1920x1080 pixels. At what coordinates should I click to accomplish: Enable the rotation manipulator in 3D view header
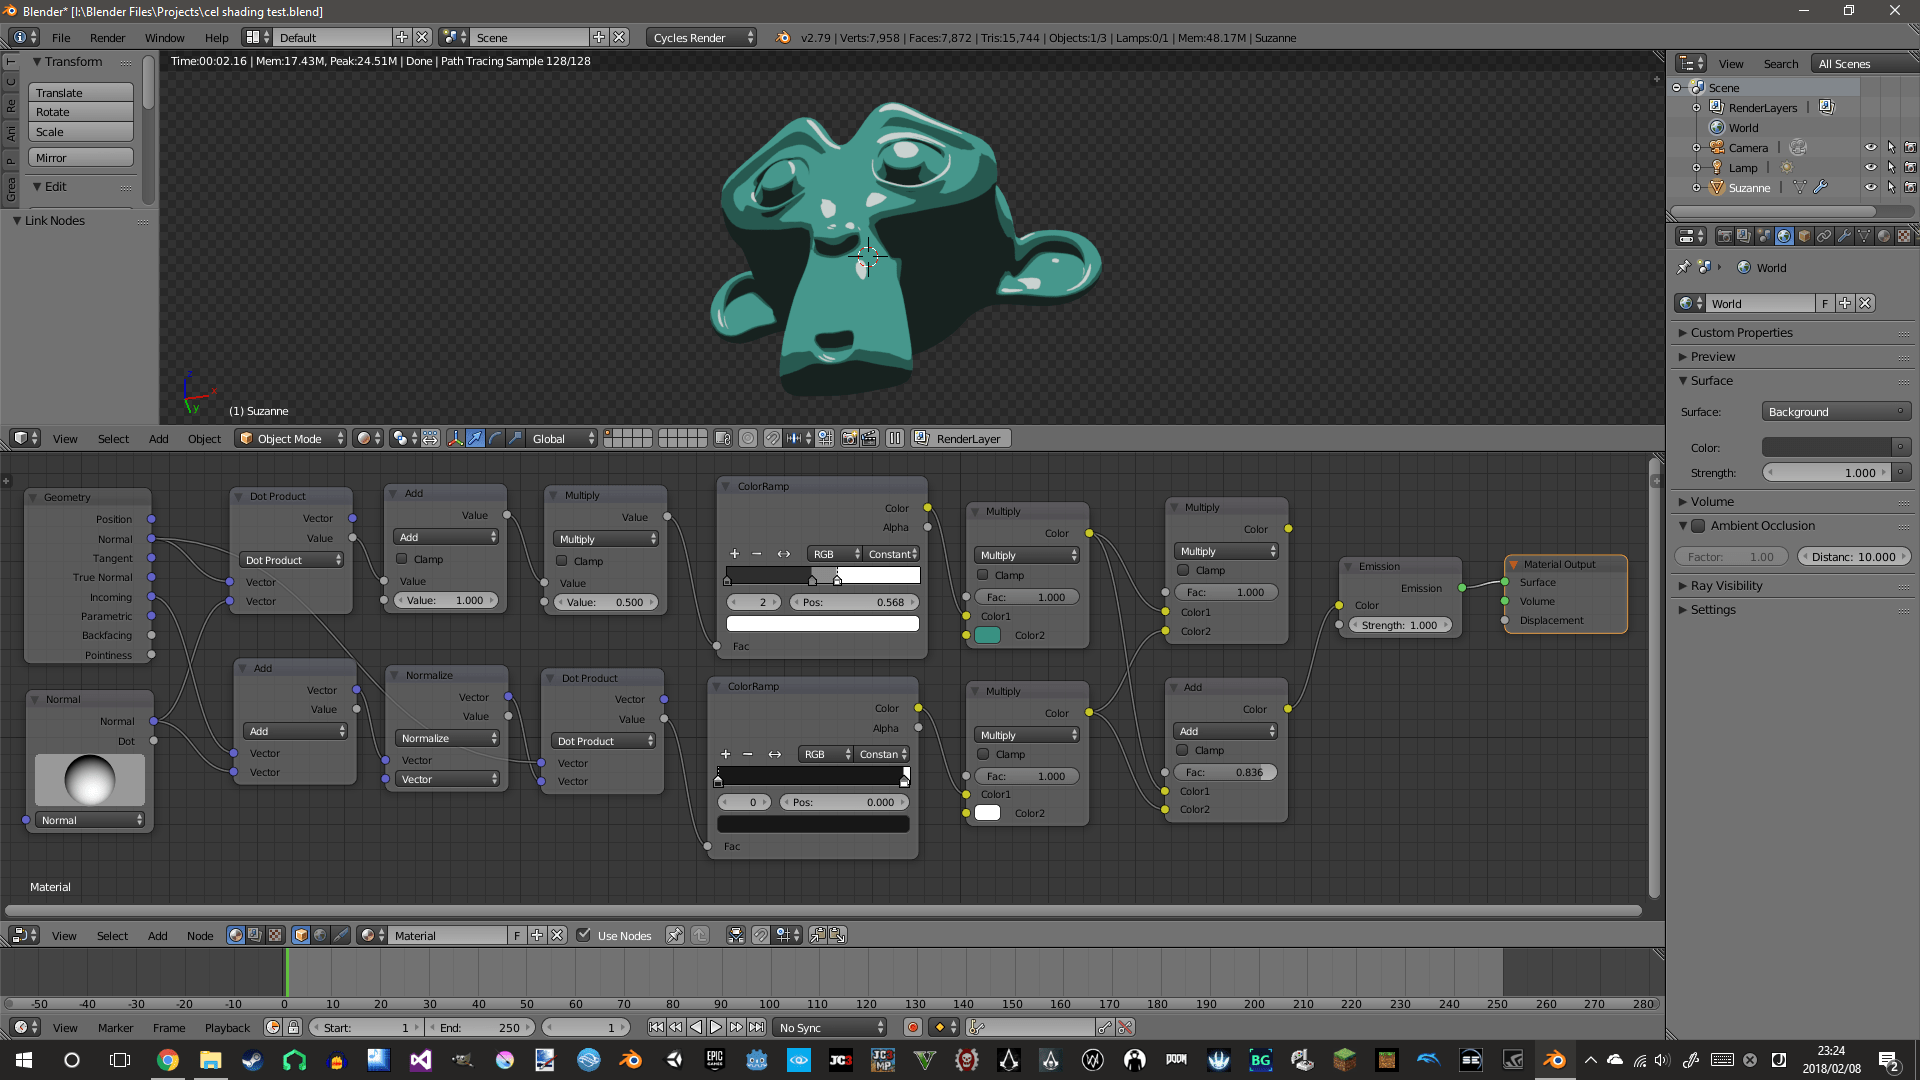[x=495, y=438]
